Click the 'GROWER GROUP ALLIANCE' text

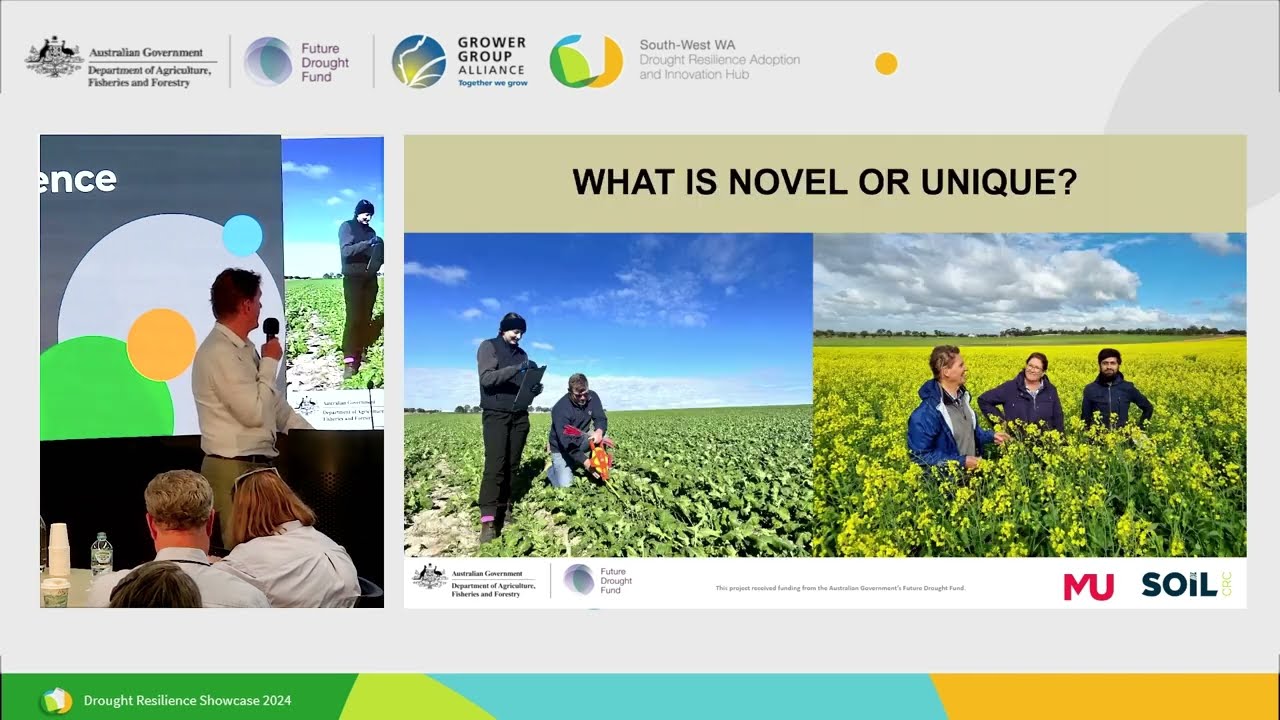click(x=491, y=56)
